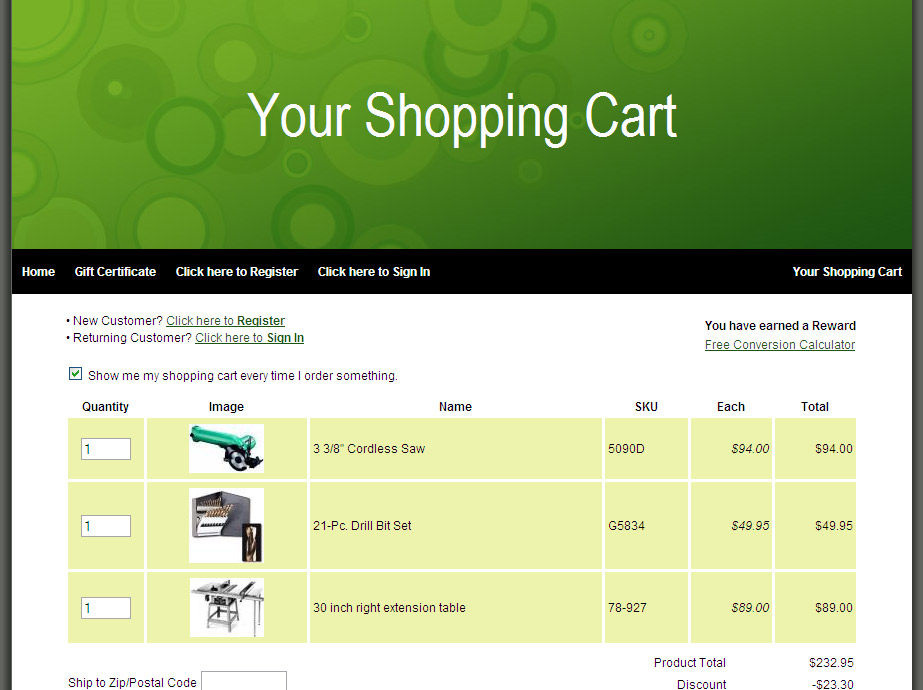Open the Free Conversion Calculator link

tap(779, 345)
